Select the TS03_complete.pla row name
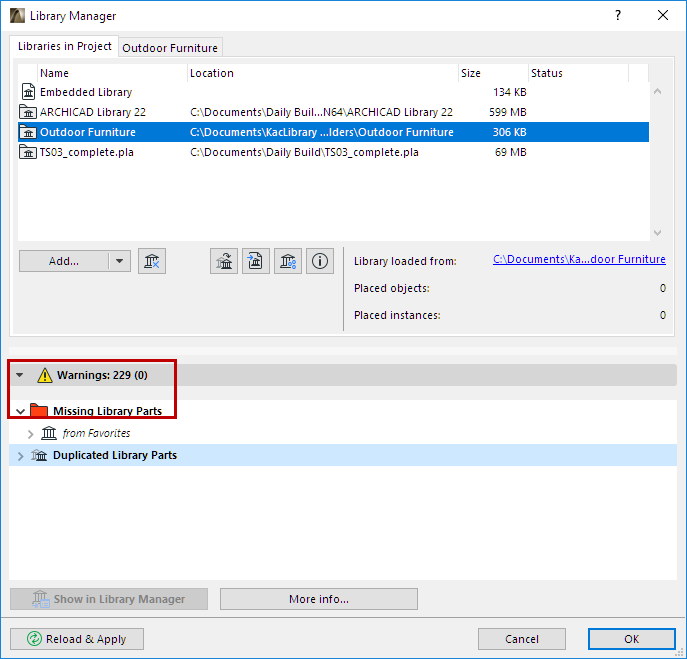 coord(87,152)
